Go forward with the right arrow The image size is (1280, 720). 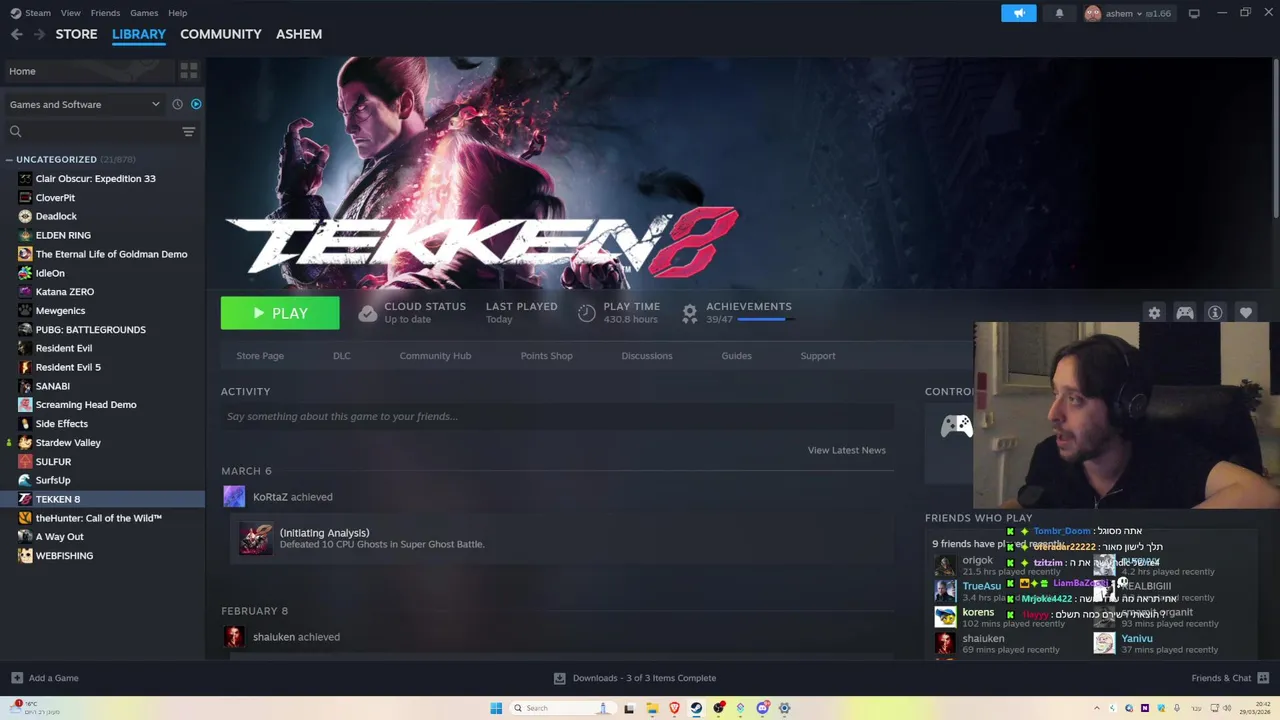tap(39, 34)
